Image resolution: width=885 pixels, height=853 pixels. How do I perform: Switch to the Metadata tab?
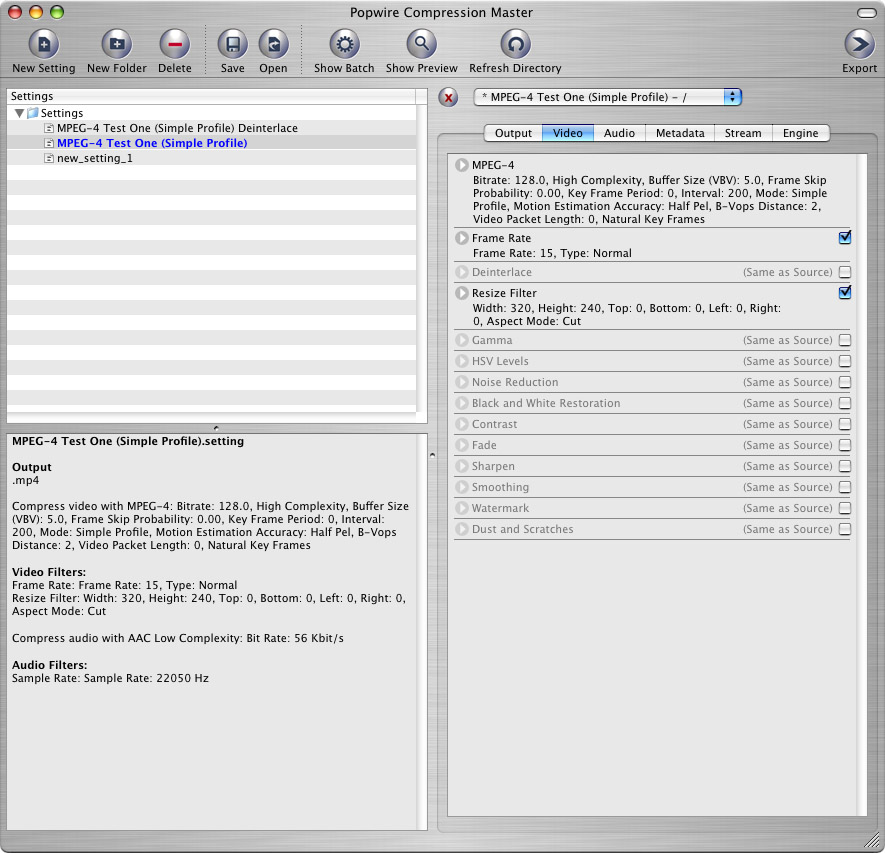680,133
